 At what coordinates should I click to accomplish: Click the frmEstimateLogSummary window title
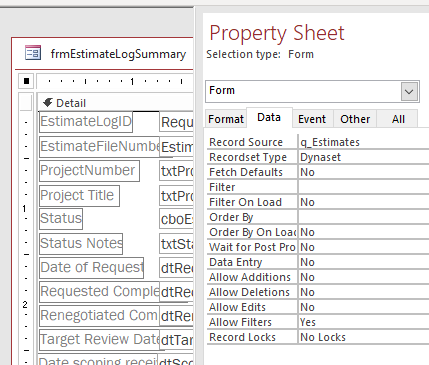(x=118, y=54)
